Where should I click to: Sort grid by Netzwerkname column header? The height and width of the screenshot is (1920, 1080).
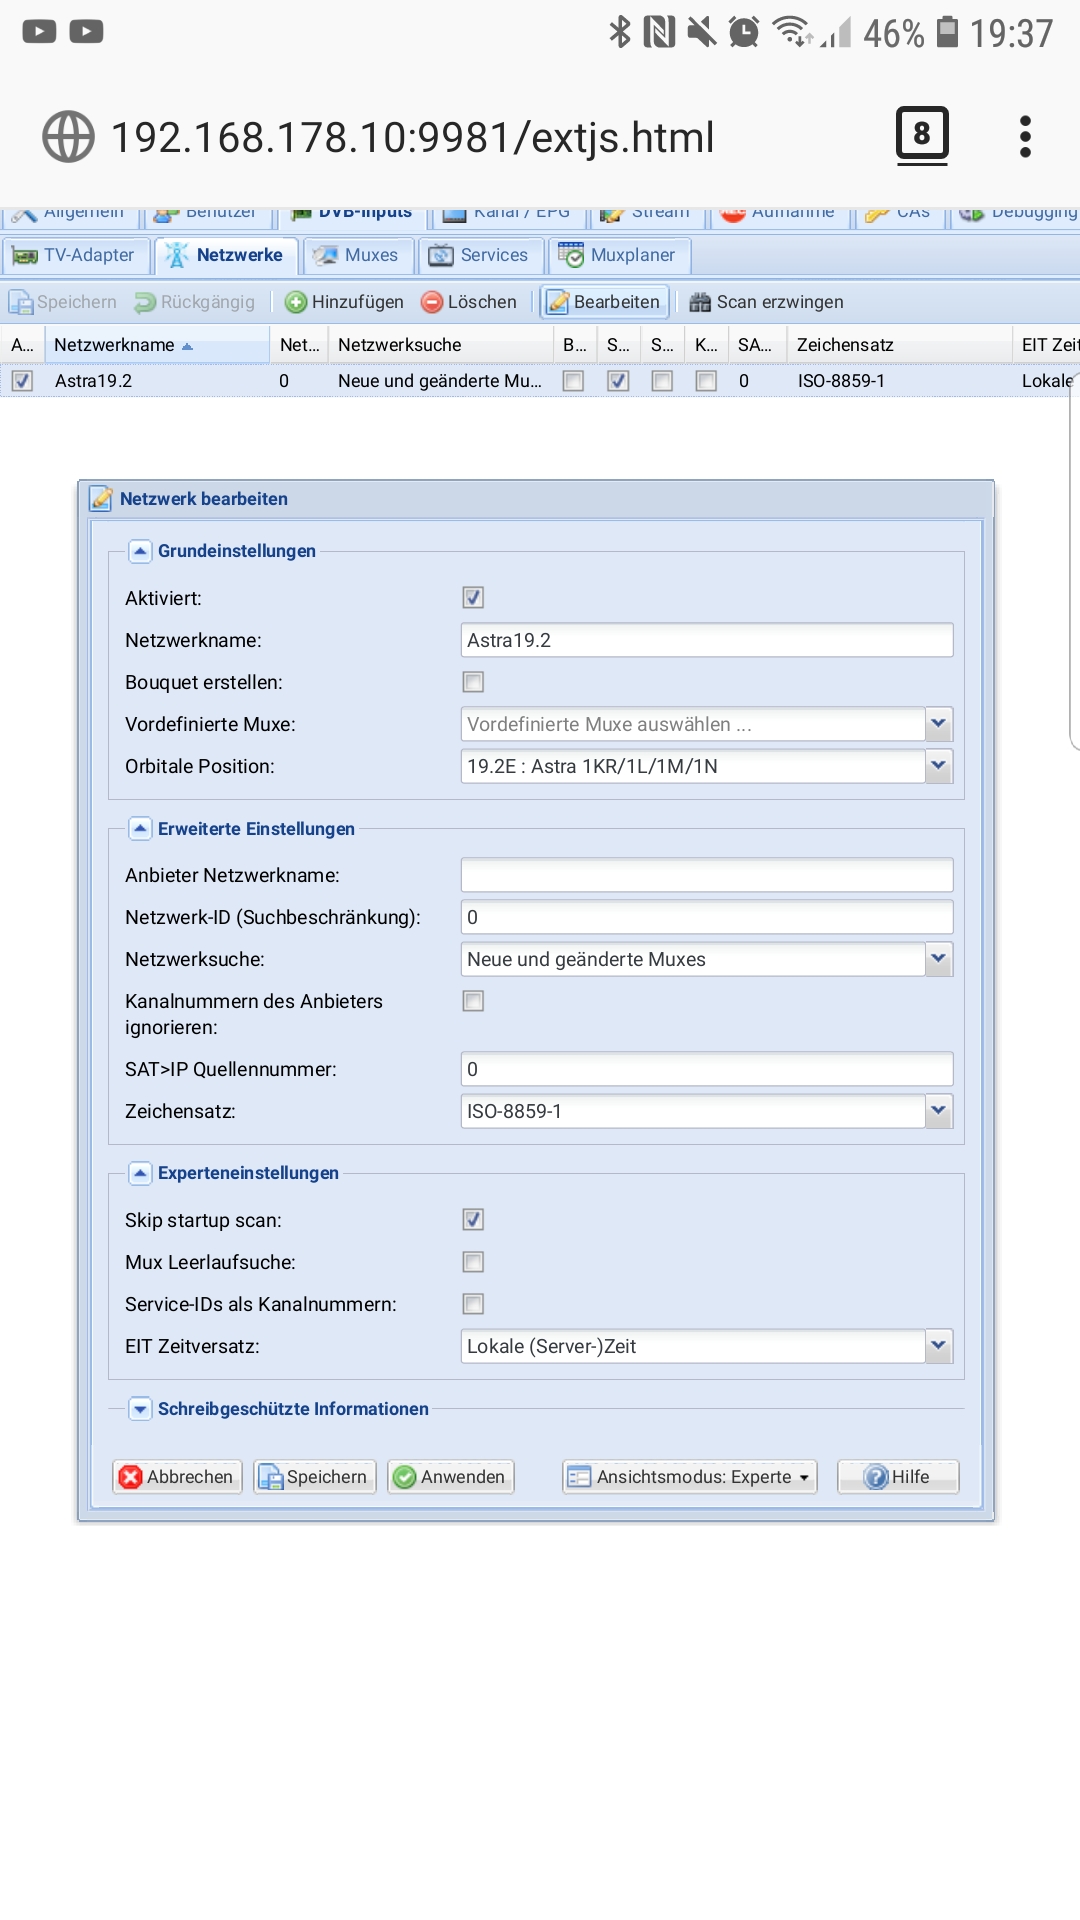tap(157, 345)
